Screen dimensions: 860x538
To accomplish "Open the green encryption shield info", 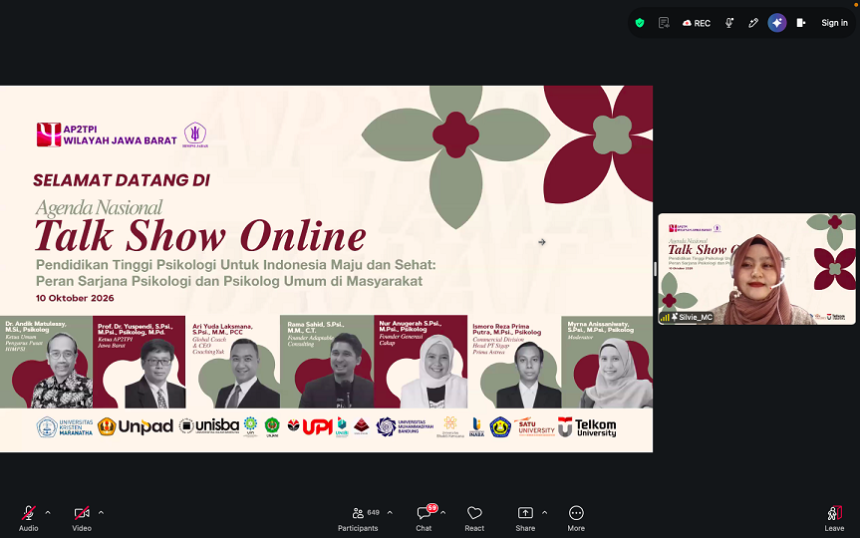I will pyautogui.click(x=640, y=23).
